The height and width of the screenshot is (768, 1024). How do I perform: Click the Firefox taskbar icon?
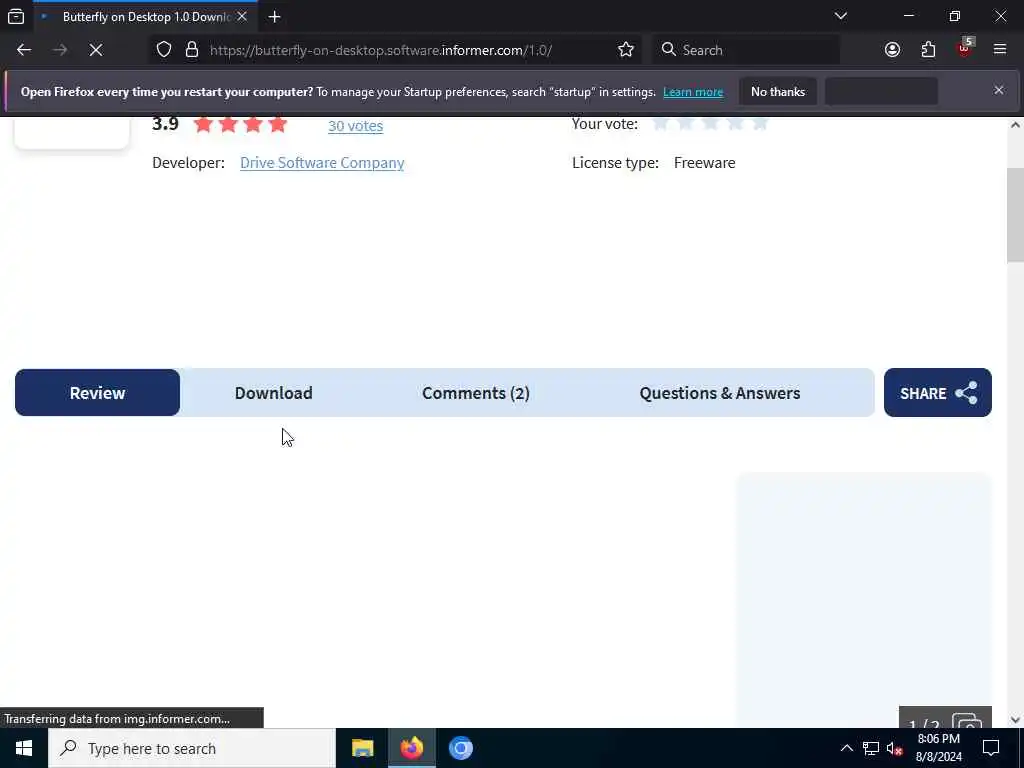tap(411, 748)
